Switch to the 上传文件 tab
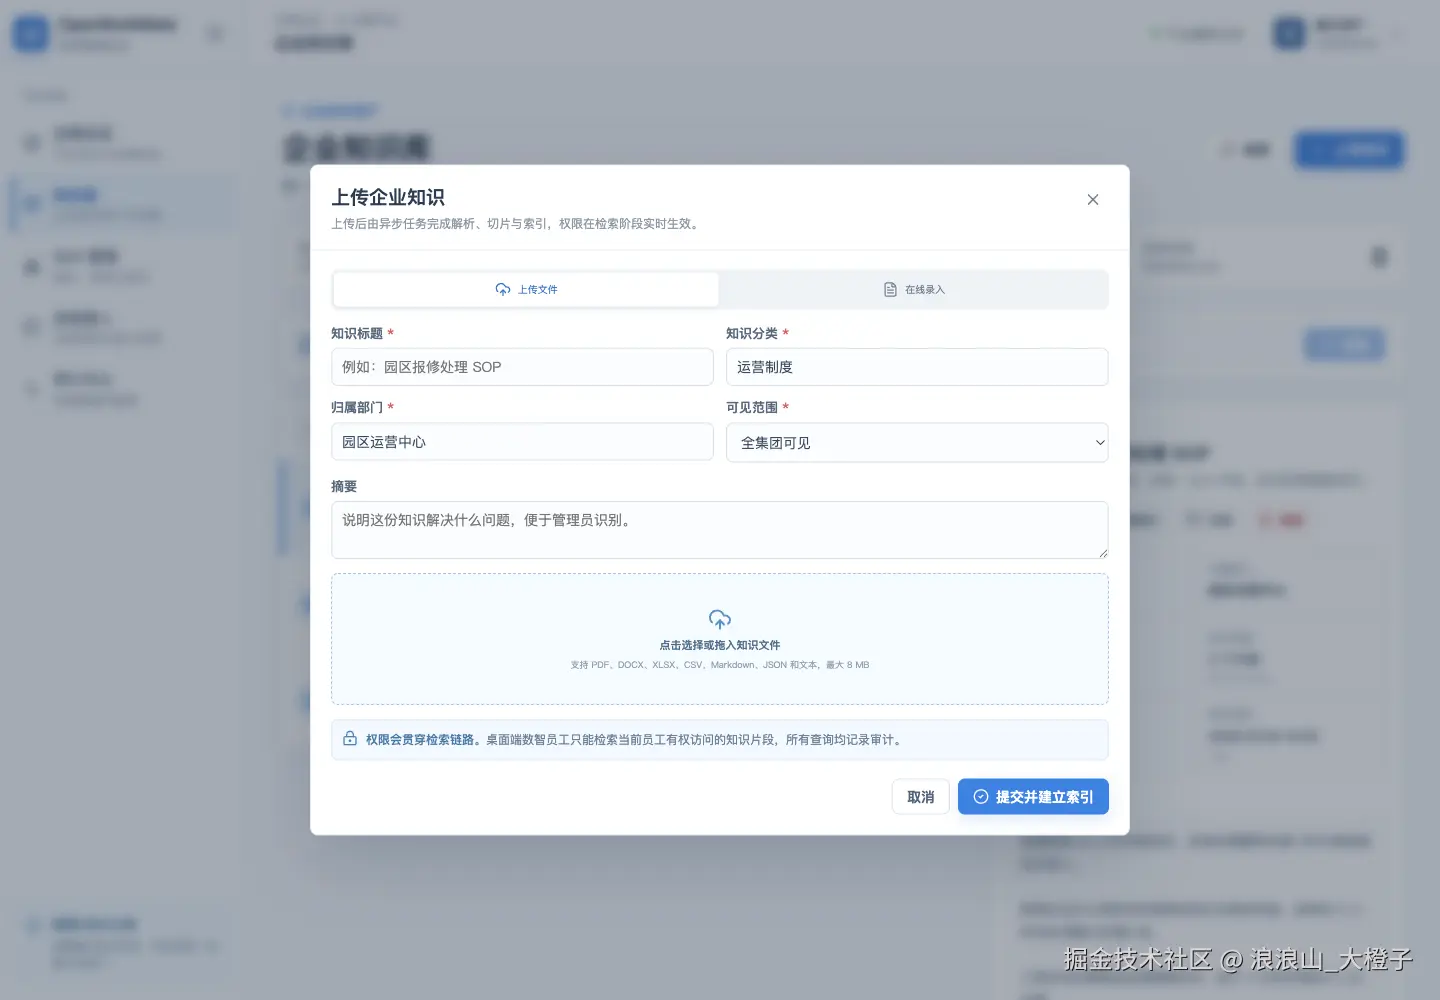The height and width of the screenshot is (1000, 1440). (x=526, y=290)
